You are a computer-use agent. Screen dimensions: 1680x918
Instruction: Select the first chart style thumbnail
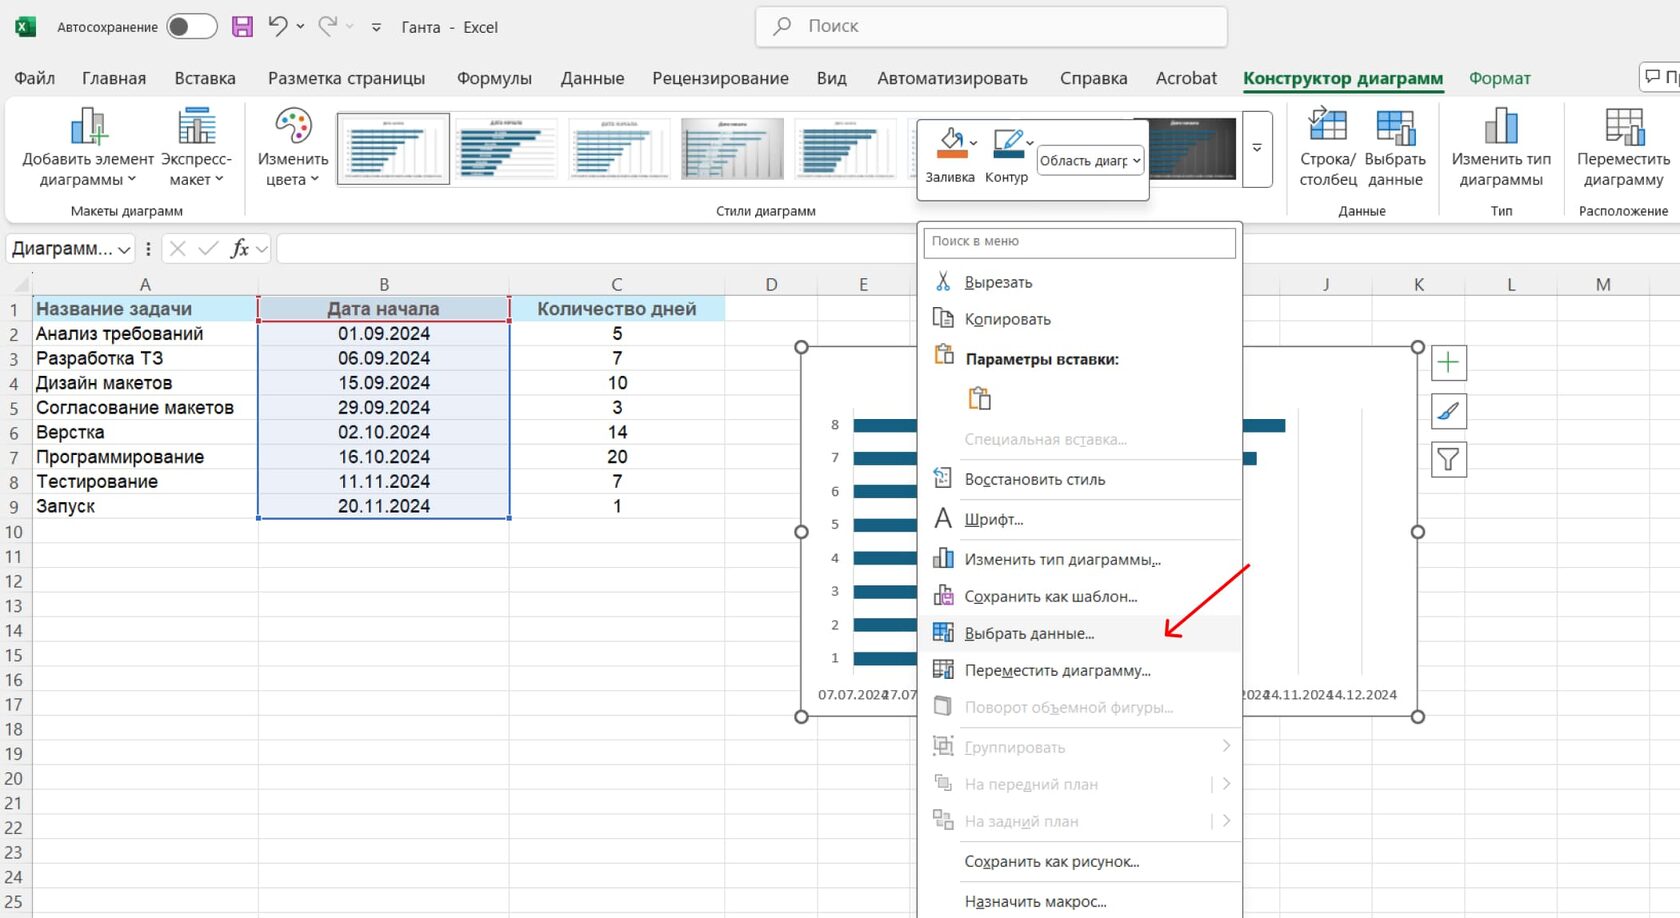(x=393, y=148)
